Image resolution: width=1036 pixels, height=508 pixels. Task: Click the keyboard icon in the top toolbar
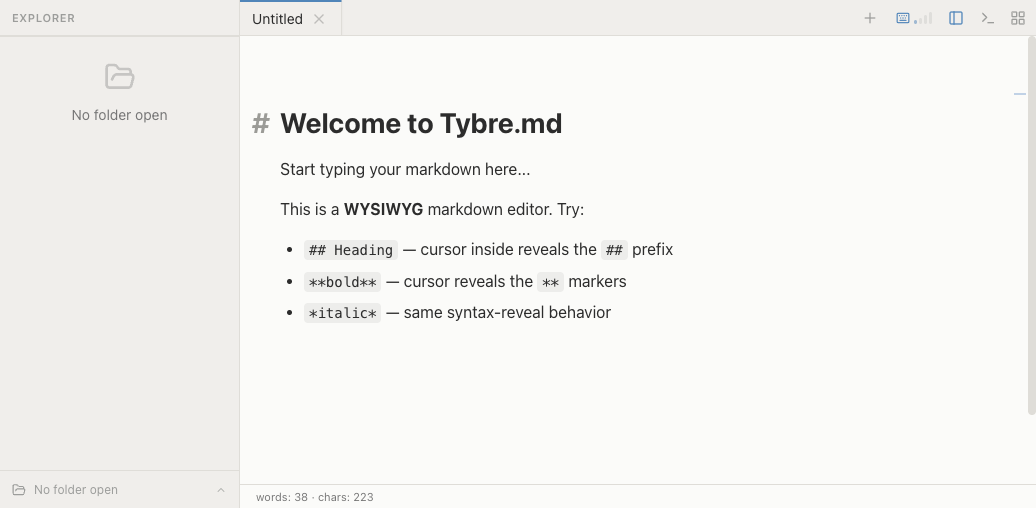point(903,18)
